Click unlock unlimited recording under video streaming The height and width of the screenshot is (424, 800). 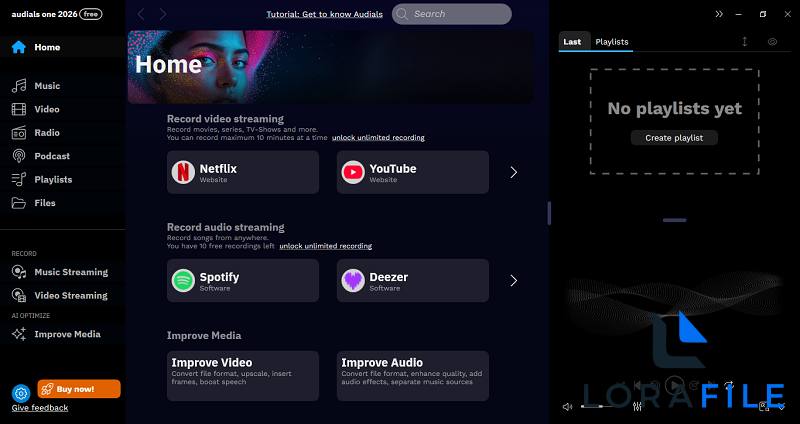(378, 138)
